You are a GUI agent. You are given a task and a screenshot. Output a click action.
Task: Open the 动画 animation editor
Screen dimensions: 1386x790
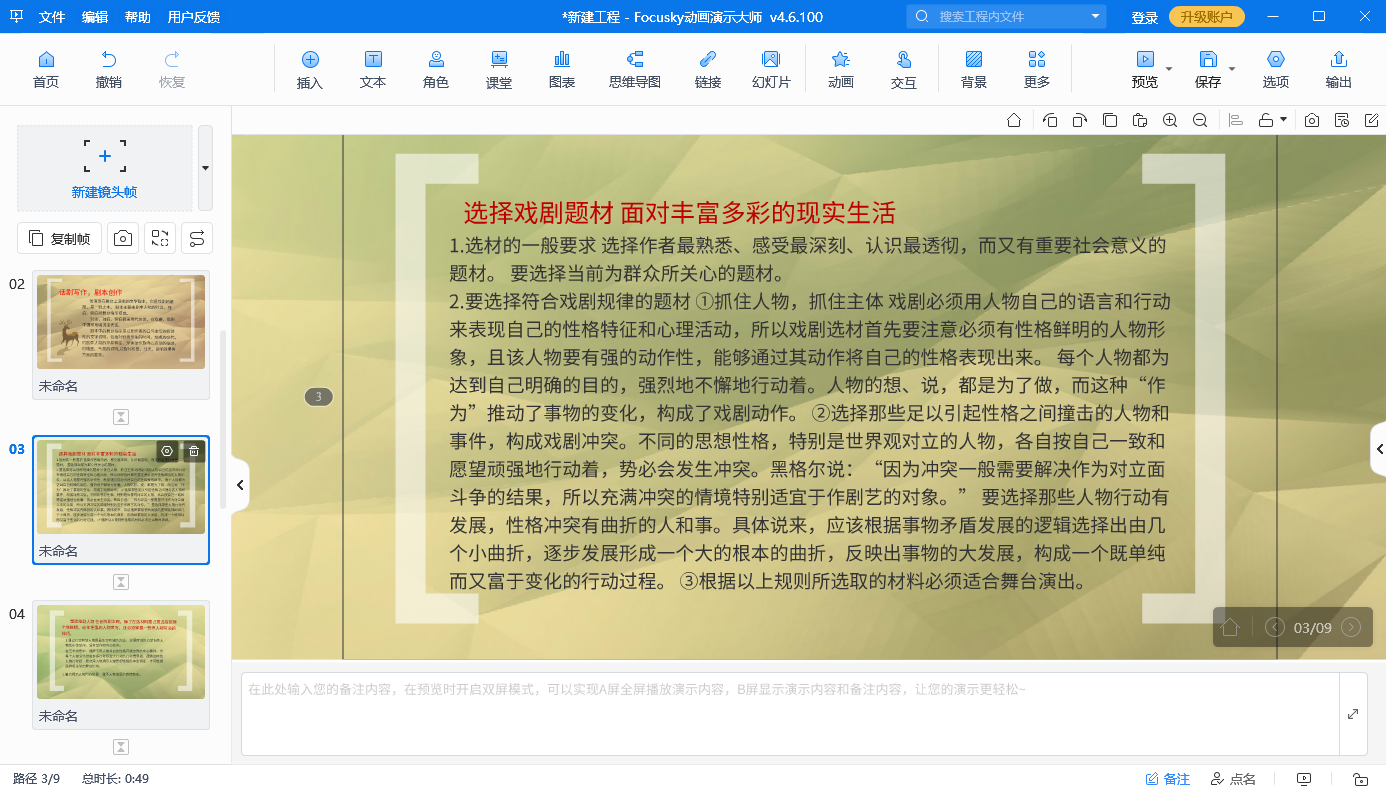pyautogui.click(x=841, y=69)
